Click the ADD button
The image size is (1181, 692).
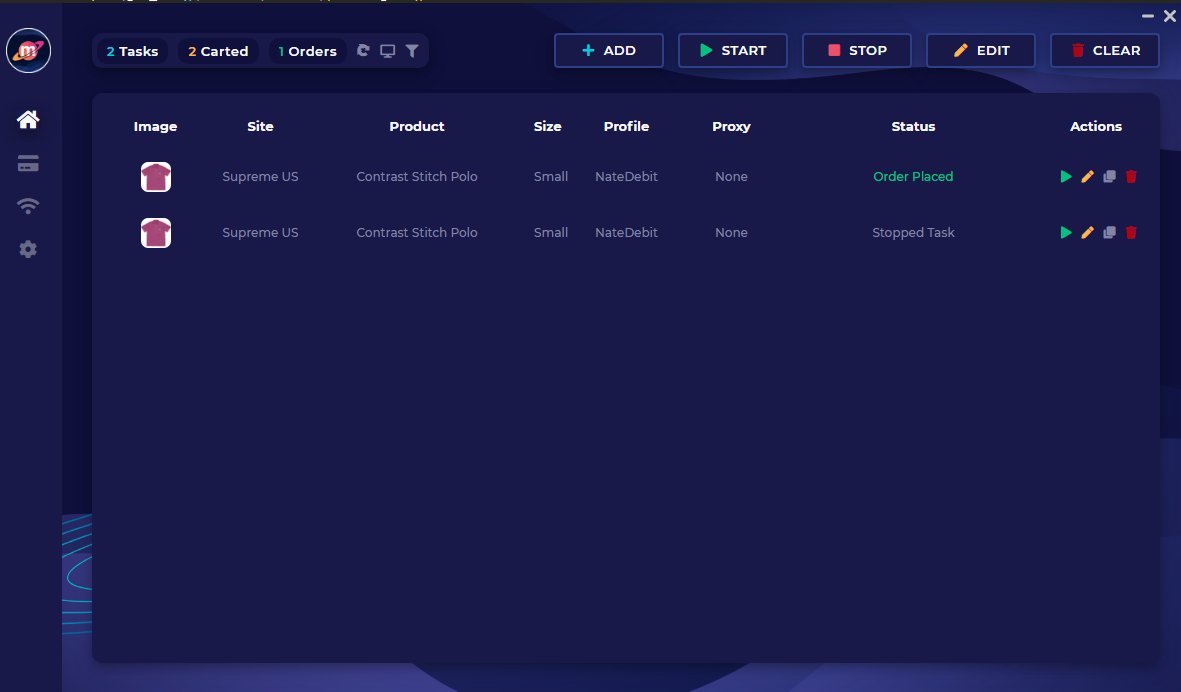click(609, 50)
